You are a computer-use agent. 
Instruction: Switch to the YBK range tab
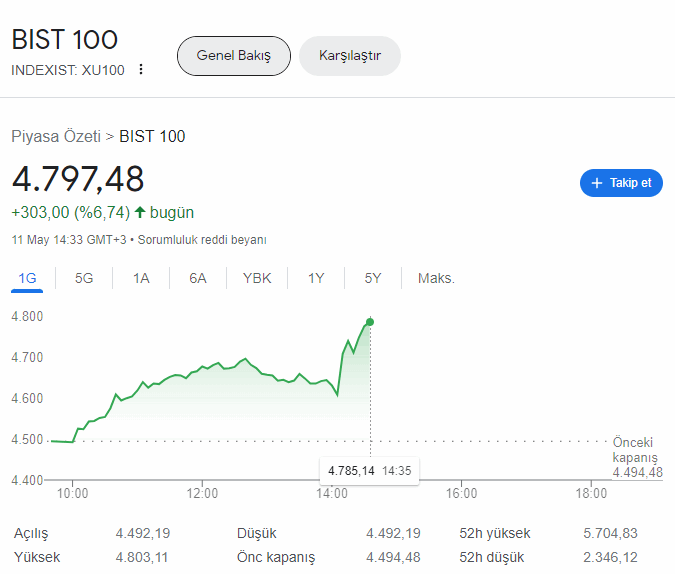257,278
